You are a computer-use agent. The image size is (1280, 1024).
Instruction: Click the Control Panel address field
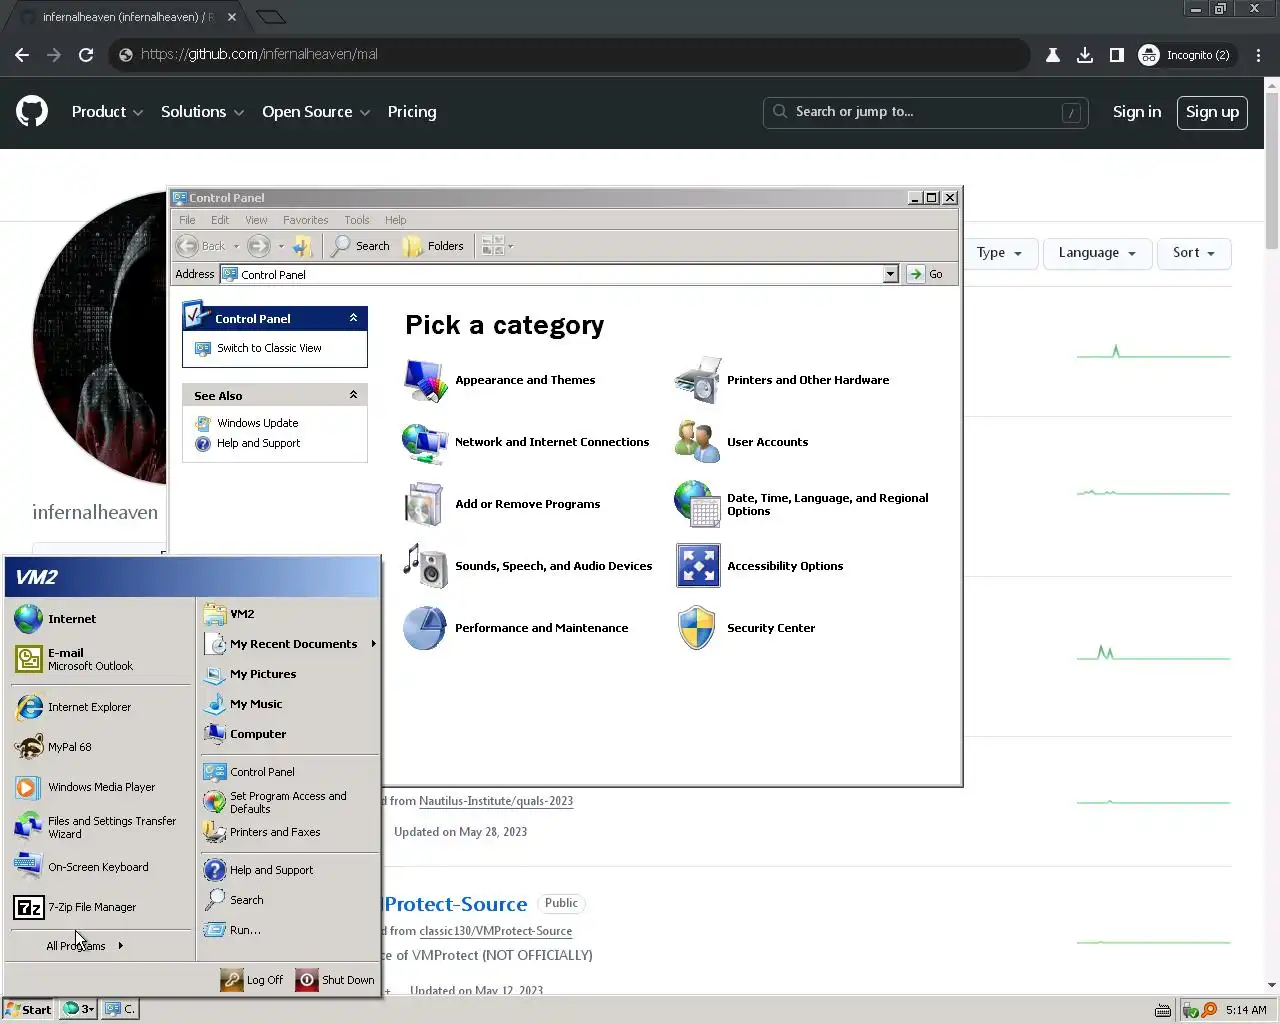560,274
